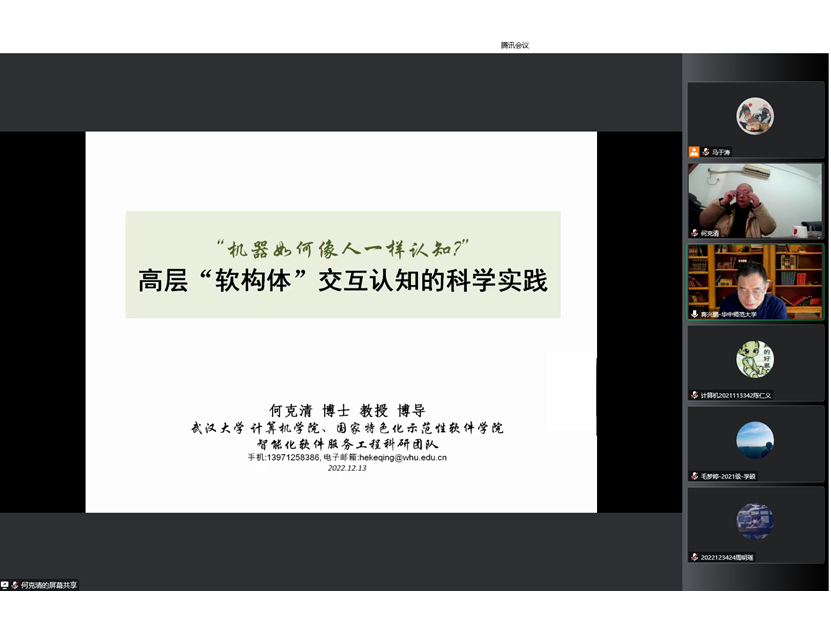This screenshot has height=621, width=831.
Task: Click the muted mic icon beside 何克清's video name
Action: (694, 233)
